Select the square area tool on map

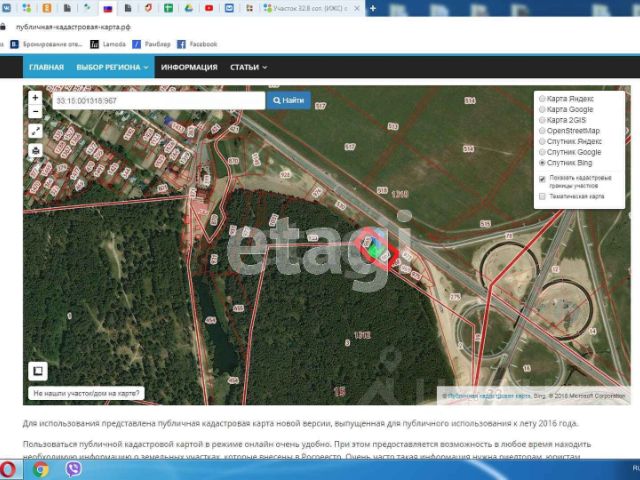pyautogui.click(x=38, y=371)
